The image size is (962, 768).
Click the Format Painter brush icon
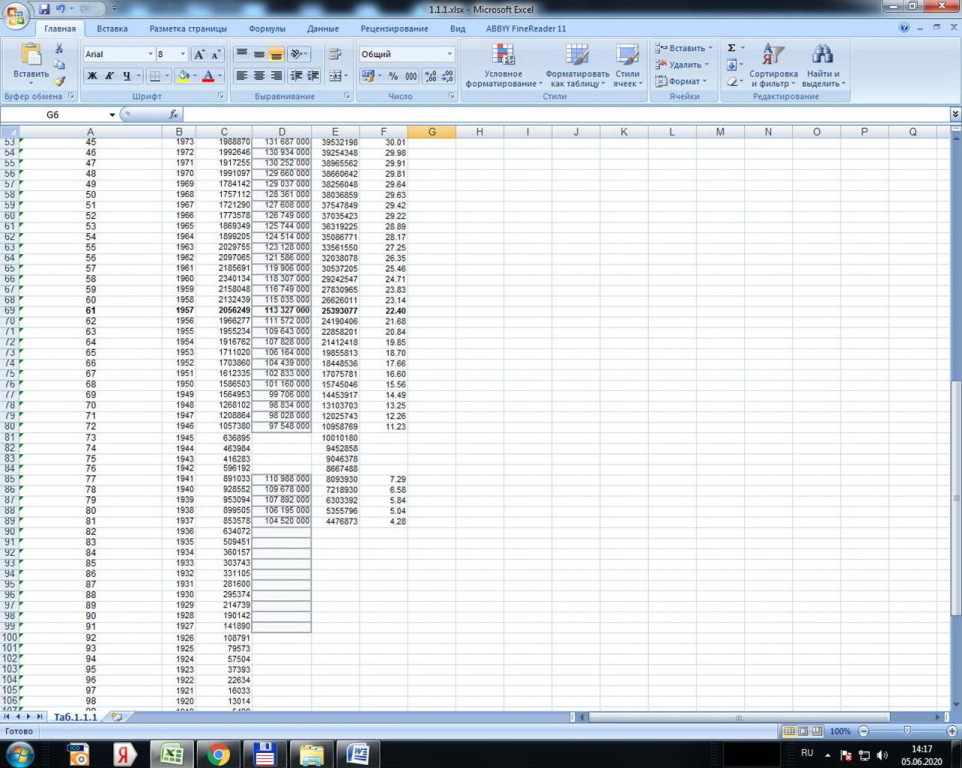point(60,82)
